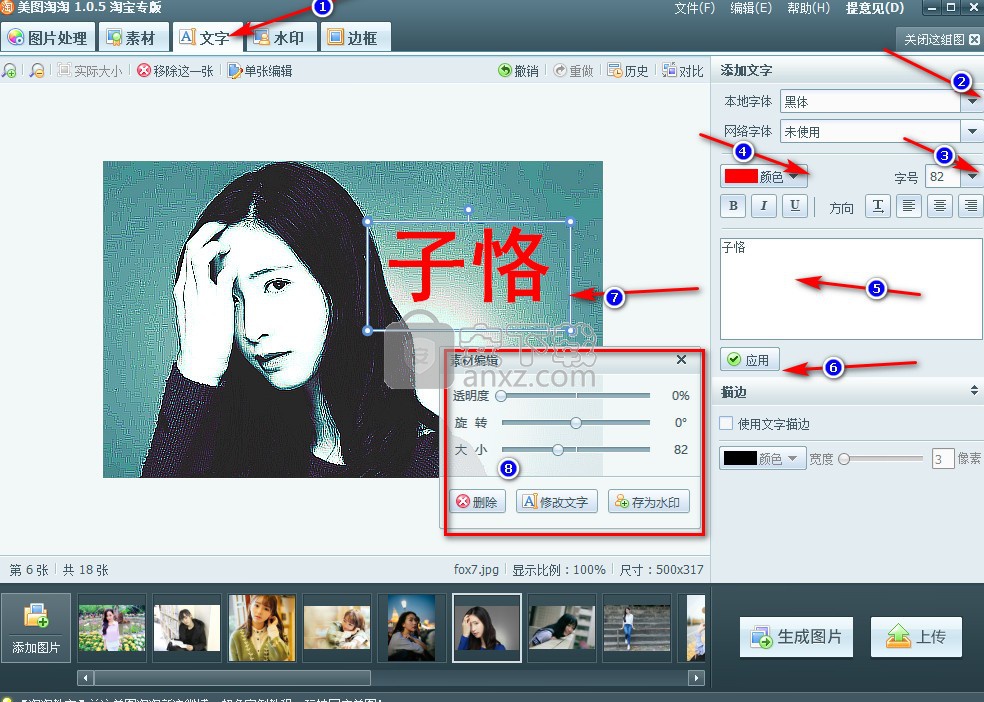Click the 重做 redo button
Screen dimensions: 984x702
574,71
